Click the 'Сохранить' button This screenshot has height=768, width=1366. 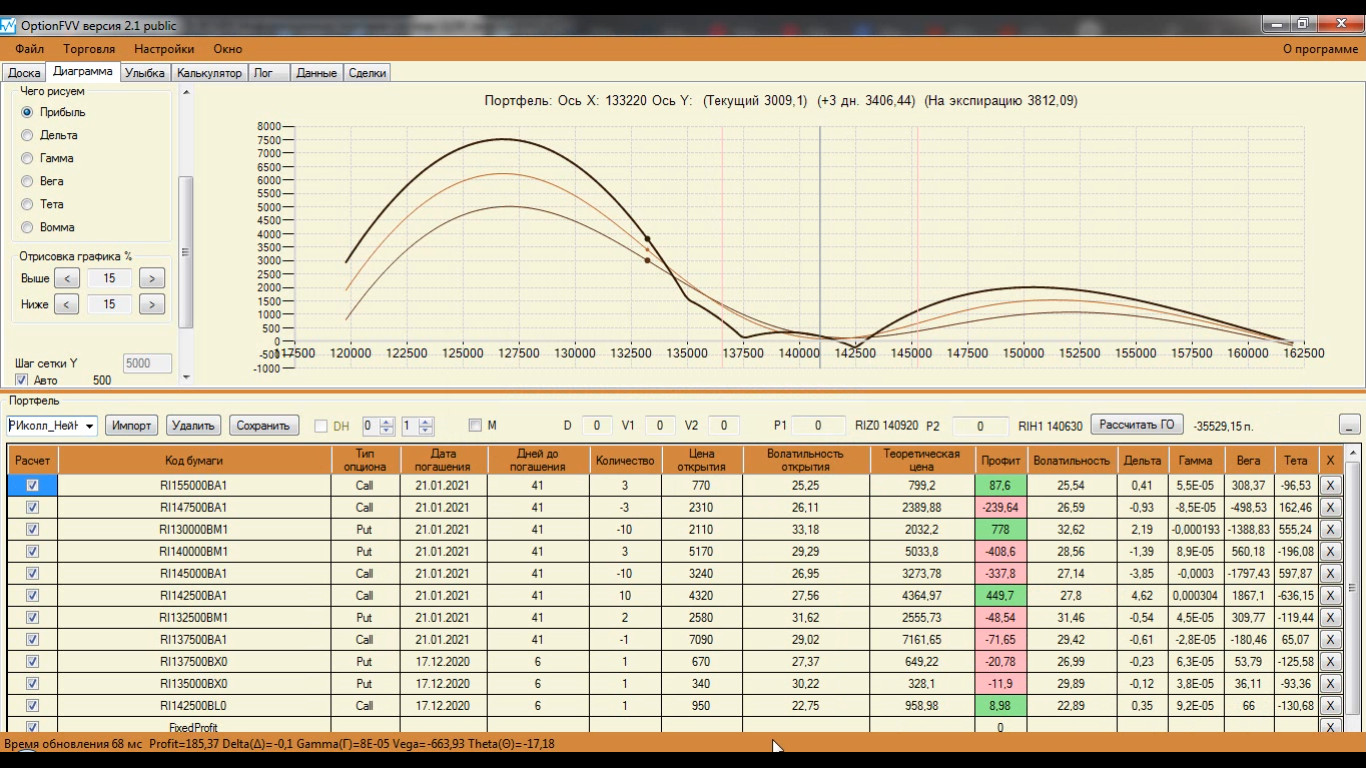[x=264, y=425]
